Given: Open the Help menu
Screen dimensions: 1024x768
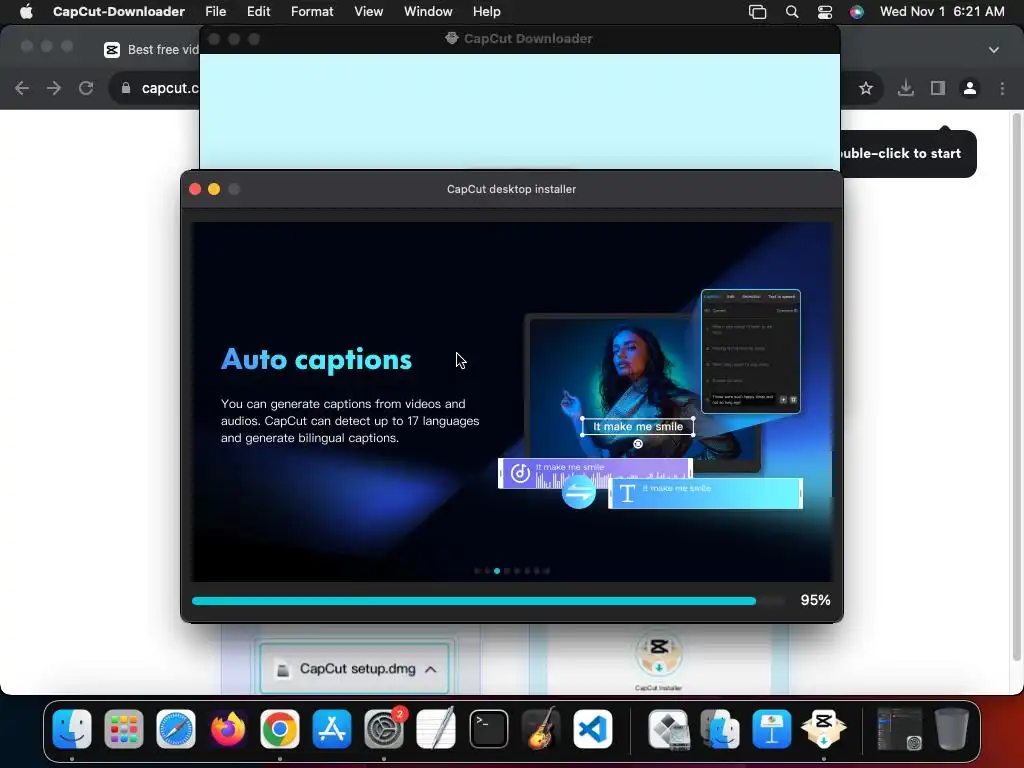Looking at the screenshot, I should pos(487,12).
